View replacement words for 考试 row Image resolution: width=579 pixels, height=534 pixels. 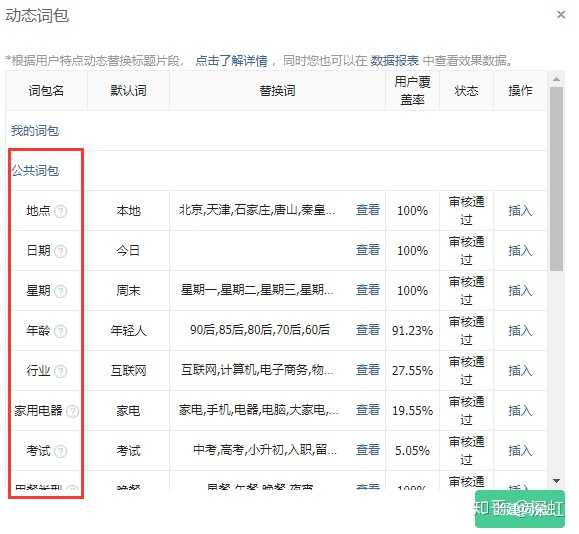pyautogui.click(x=368, y=449)
